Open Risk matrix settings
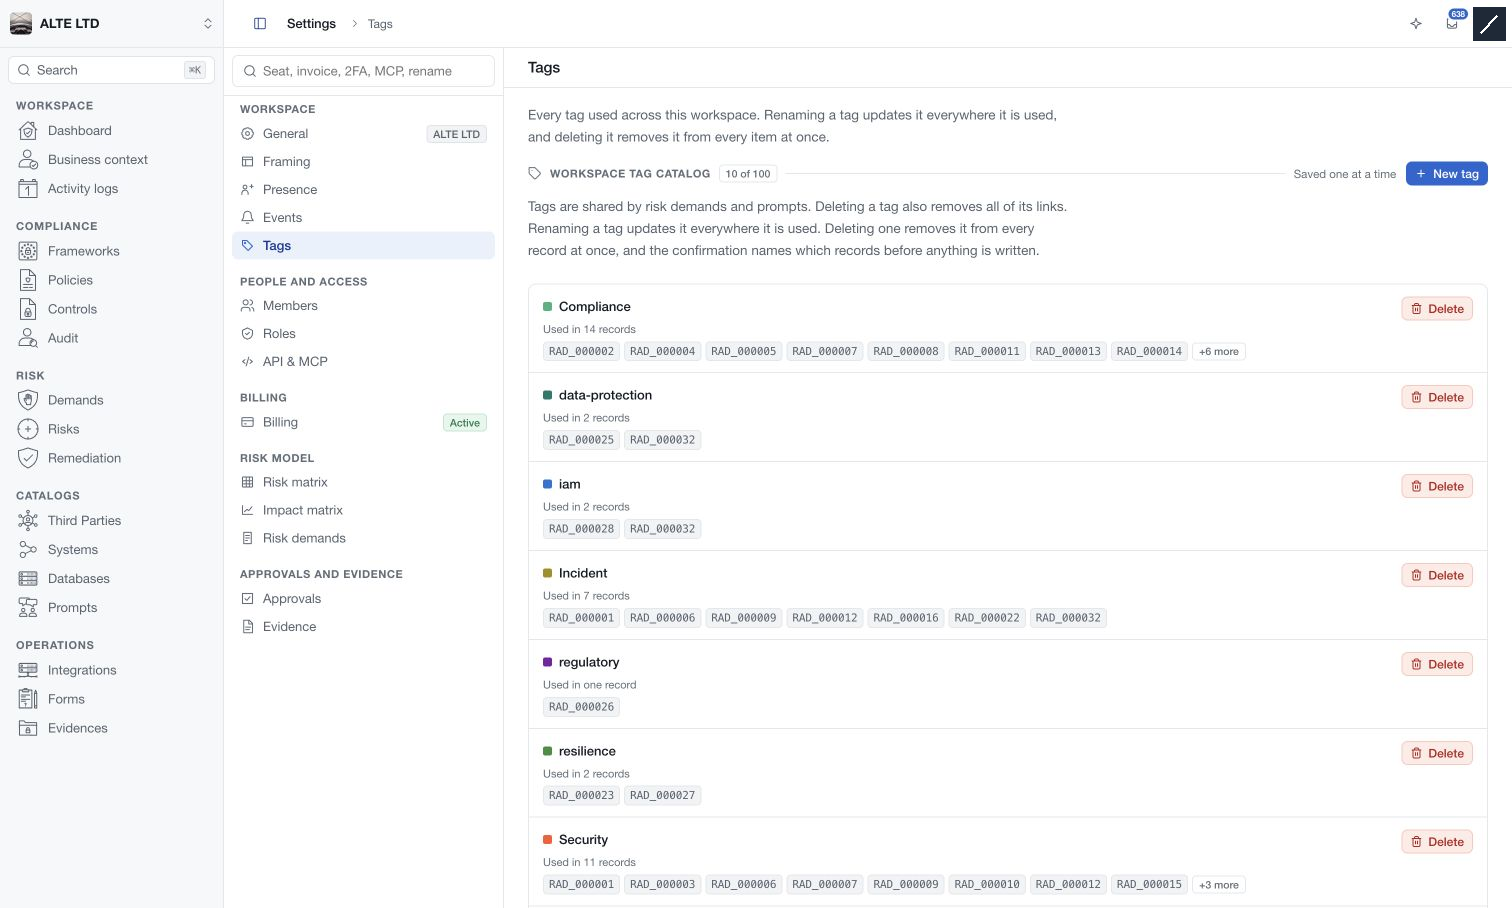This screenshot has height=908, width=1512. point(363,483)
